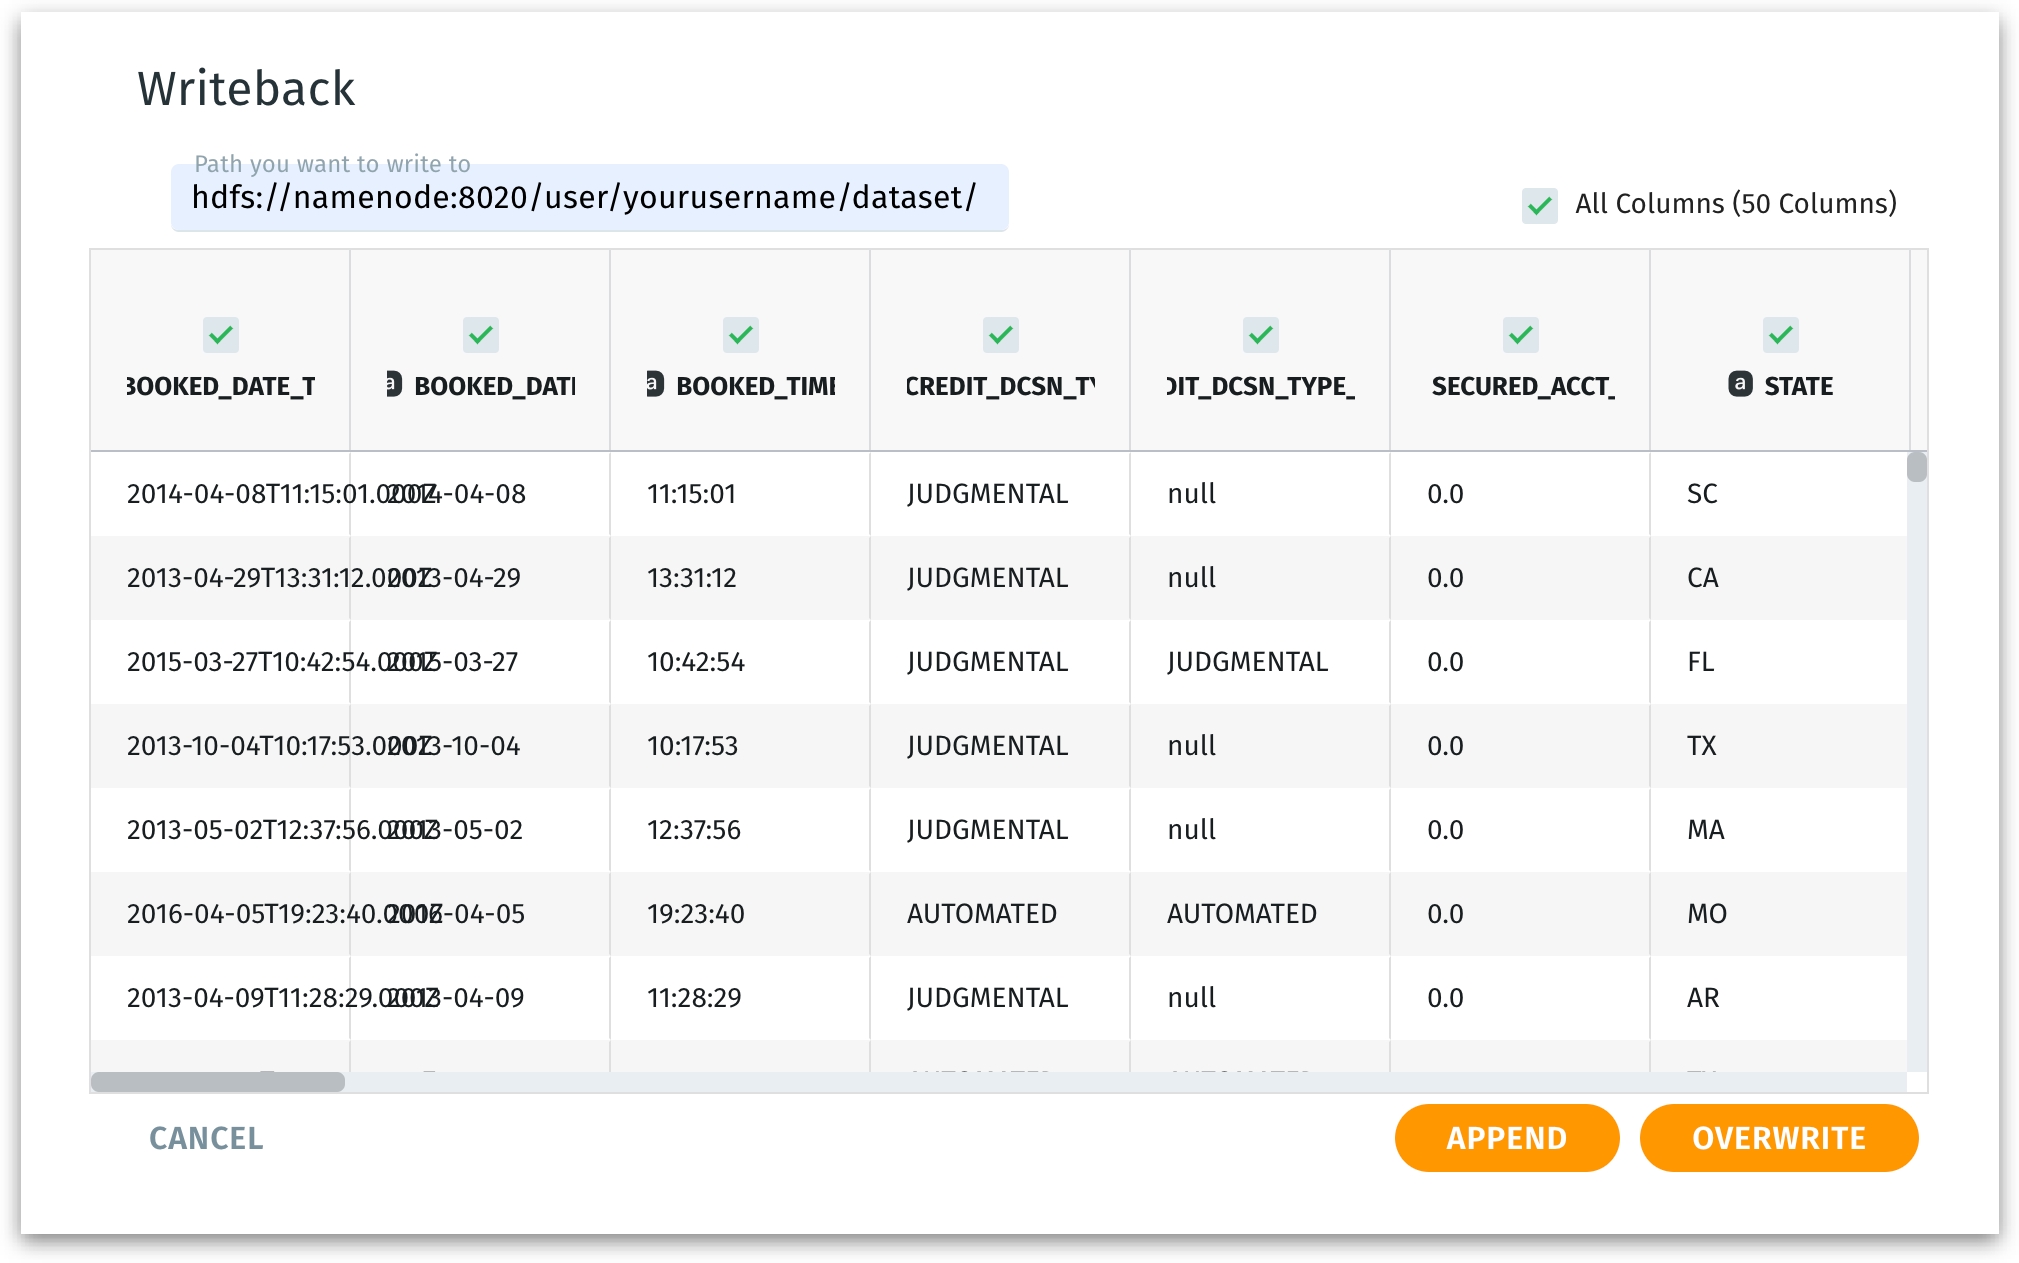Click the 19:23:40 booked time cell

click(695, 914)
